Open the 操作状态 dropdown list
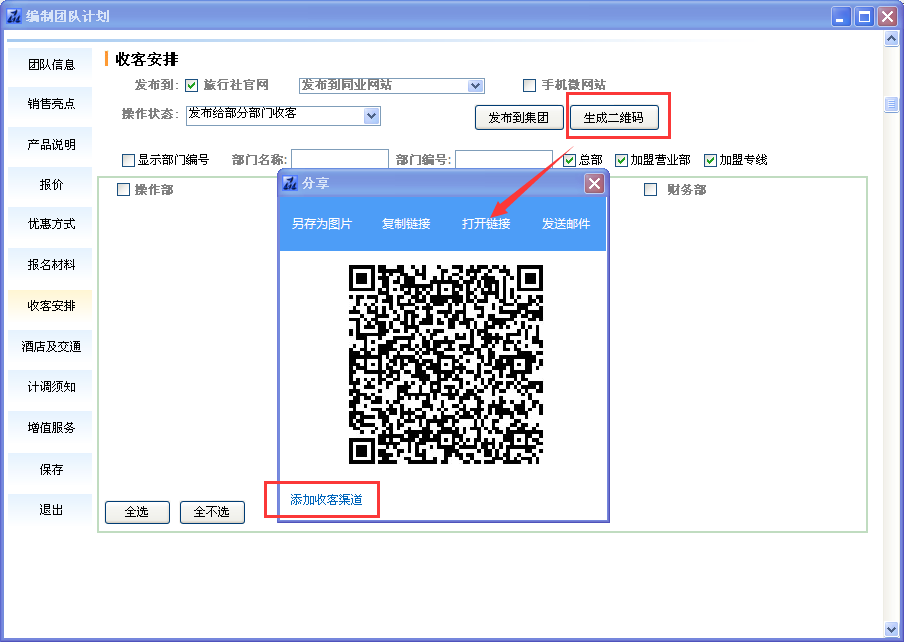The height and width of the screenshot is (642, 904). 371,116
